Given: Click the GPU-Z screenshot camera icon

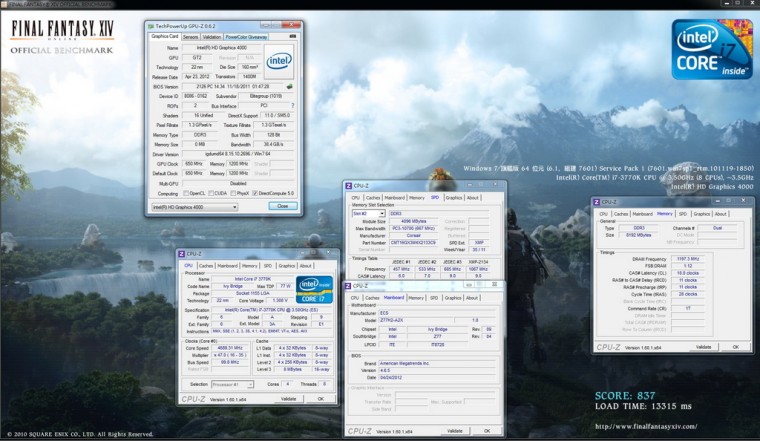Looking at the screenshot, I should point(294,36).
